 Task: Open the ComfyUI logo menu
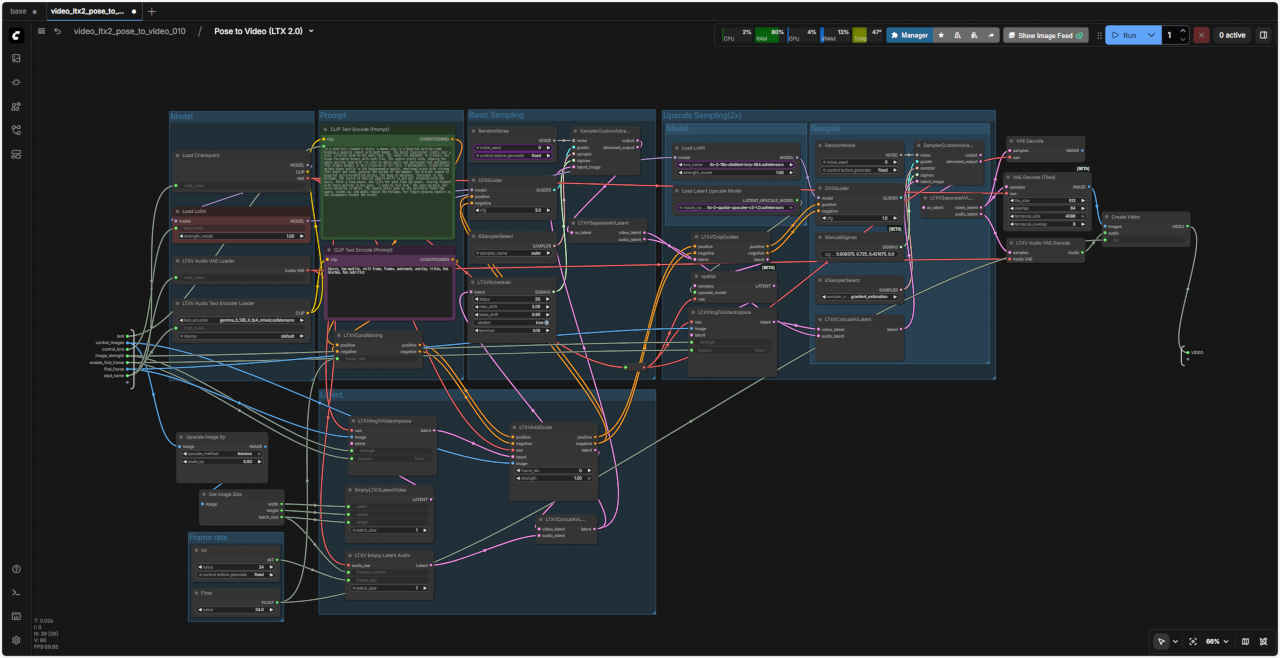tap(16, 35)
